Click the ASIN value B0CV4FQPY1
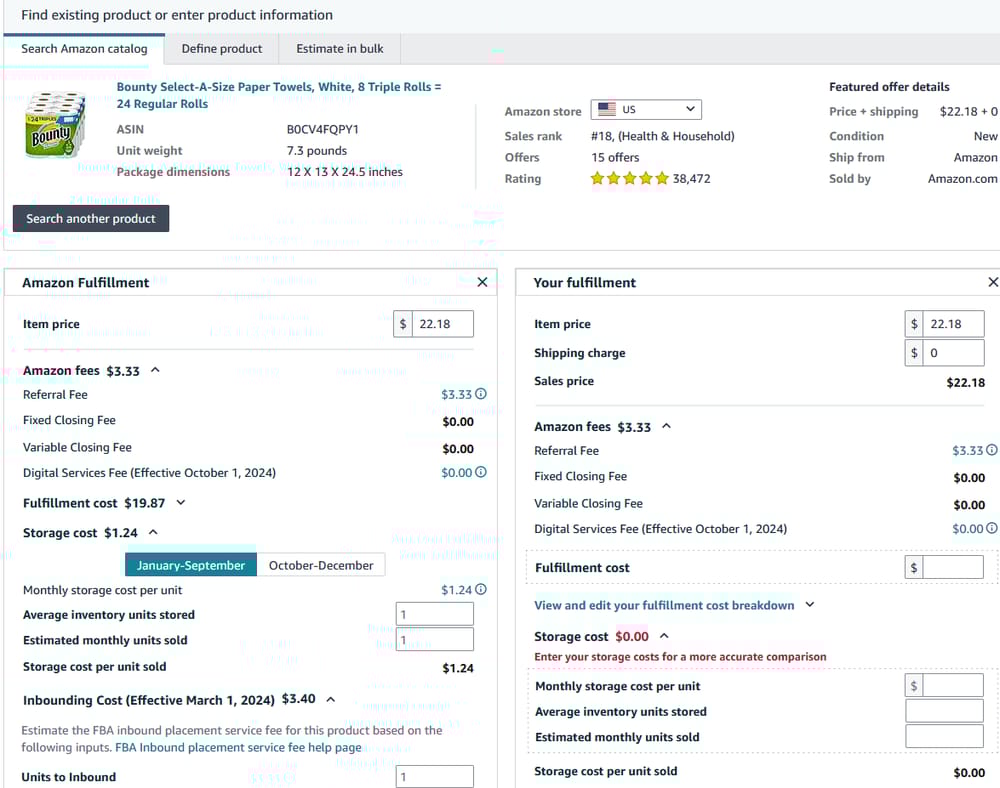This screenshot has width=1000, height=788. coord(323,129)
